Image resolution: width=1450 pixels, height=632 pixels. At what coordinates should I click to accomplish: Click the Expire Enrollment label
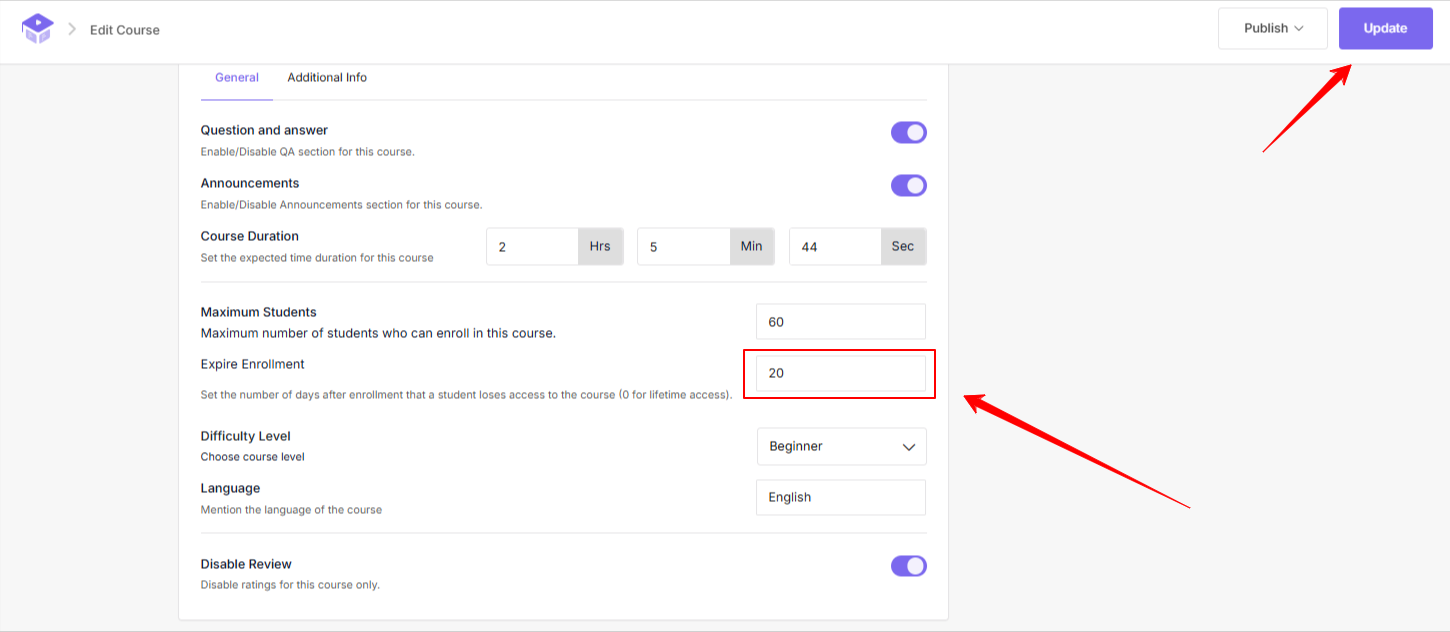pos(253,364)
